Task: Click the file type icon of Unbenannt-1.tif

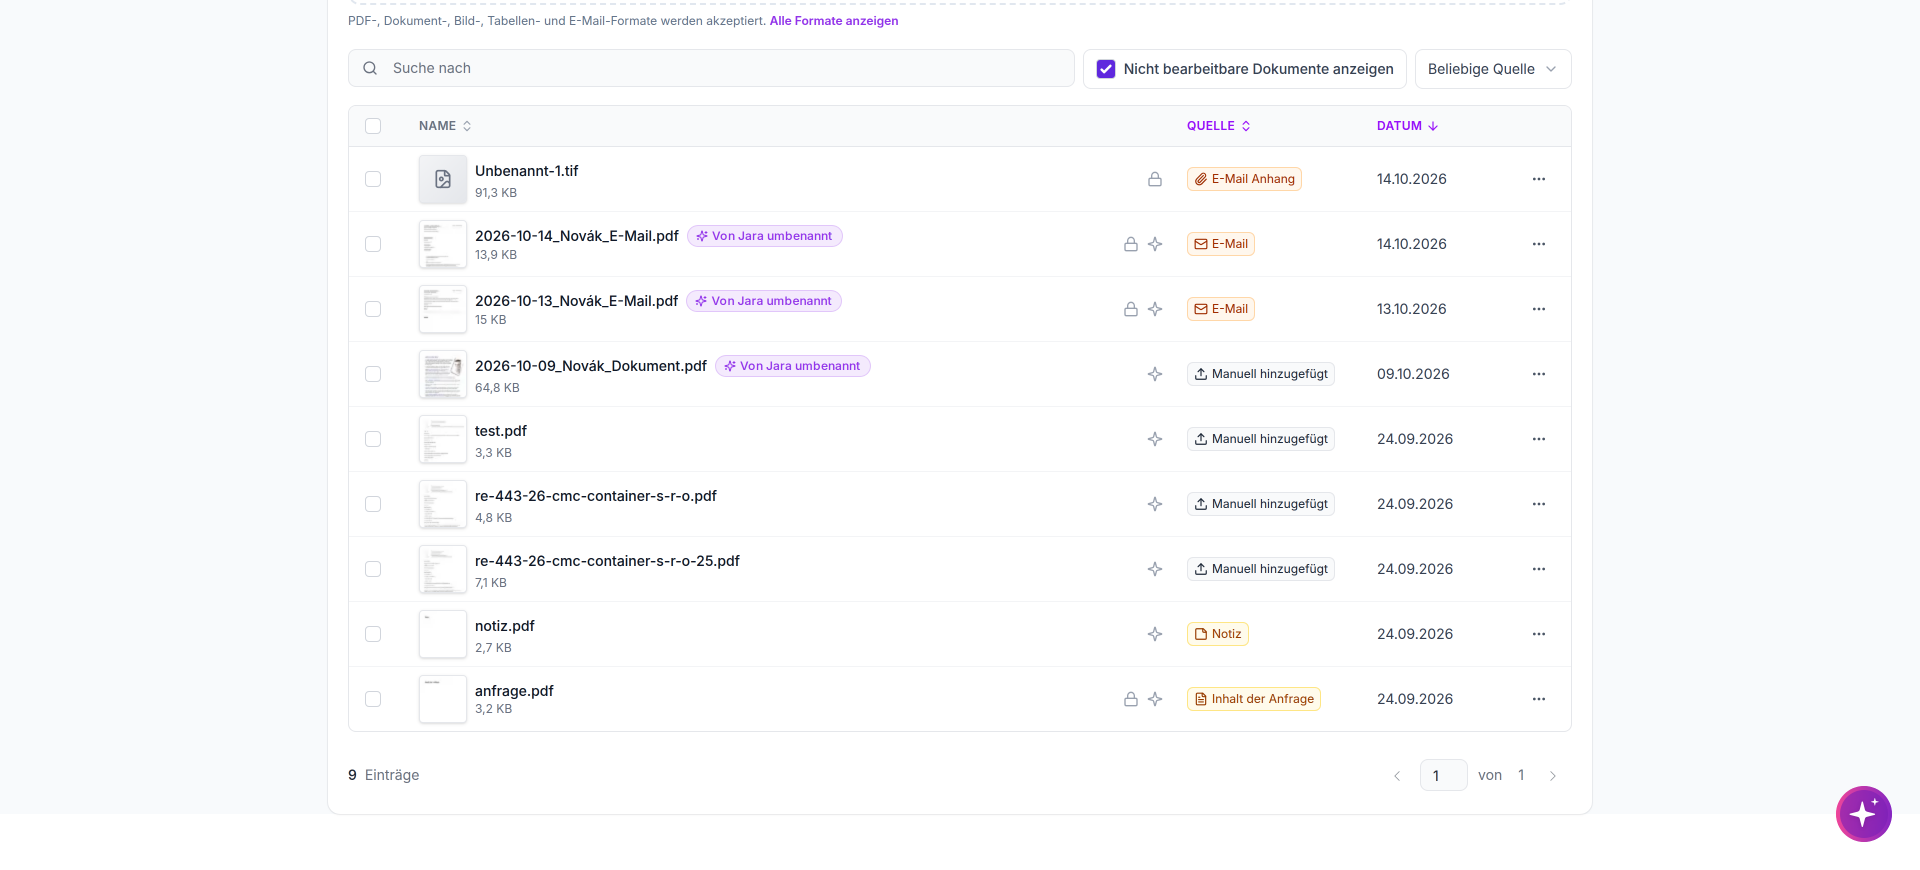Action: pyautogui.click(x=443, y=179)
